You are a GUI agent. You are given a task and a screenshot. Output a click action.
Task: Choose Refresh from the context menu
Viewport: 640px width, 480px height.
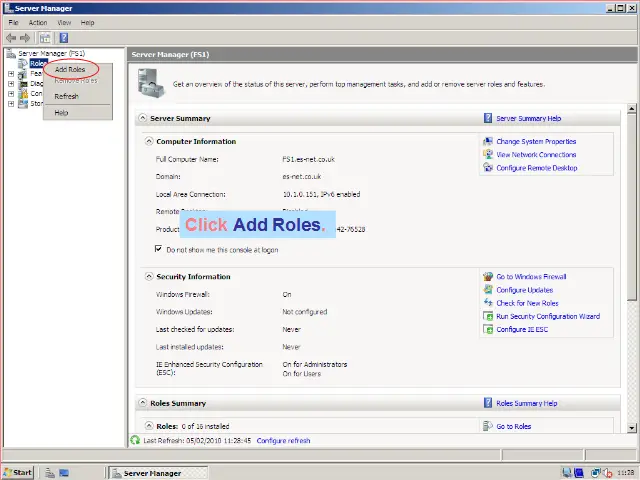click(67, 96)
